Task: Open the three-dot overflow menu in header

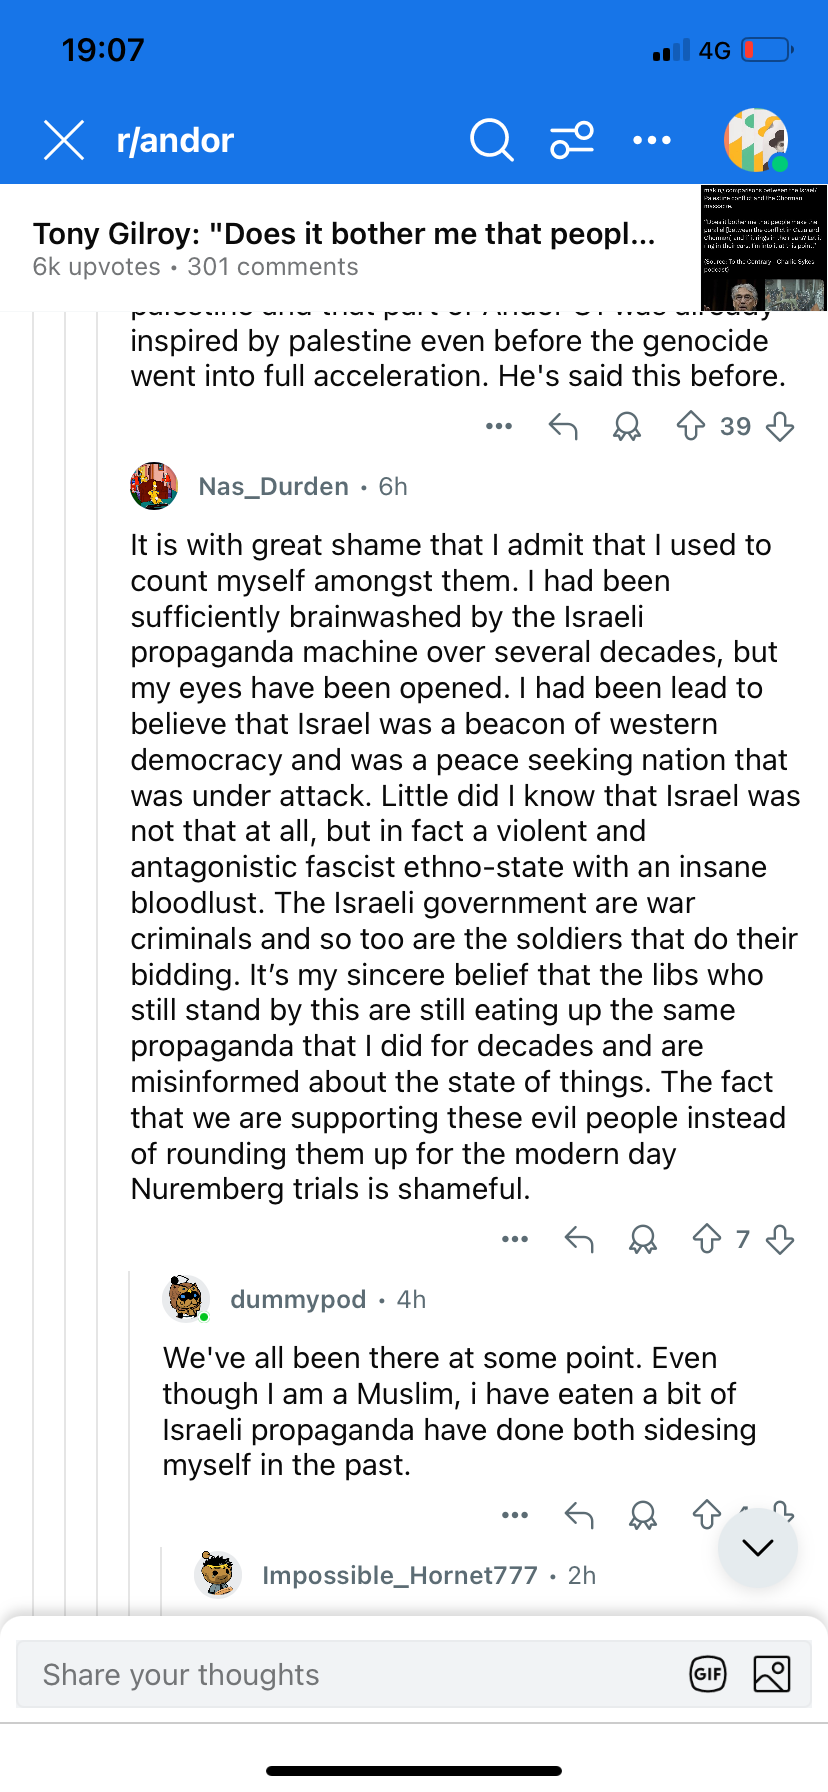Action: (x=652, y=141)
